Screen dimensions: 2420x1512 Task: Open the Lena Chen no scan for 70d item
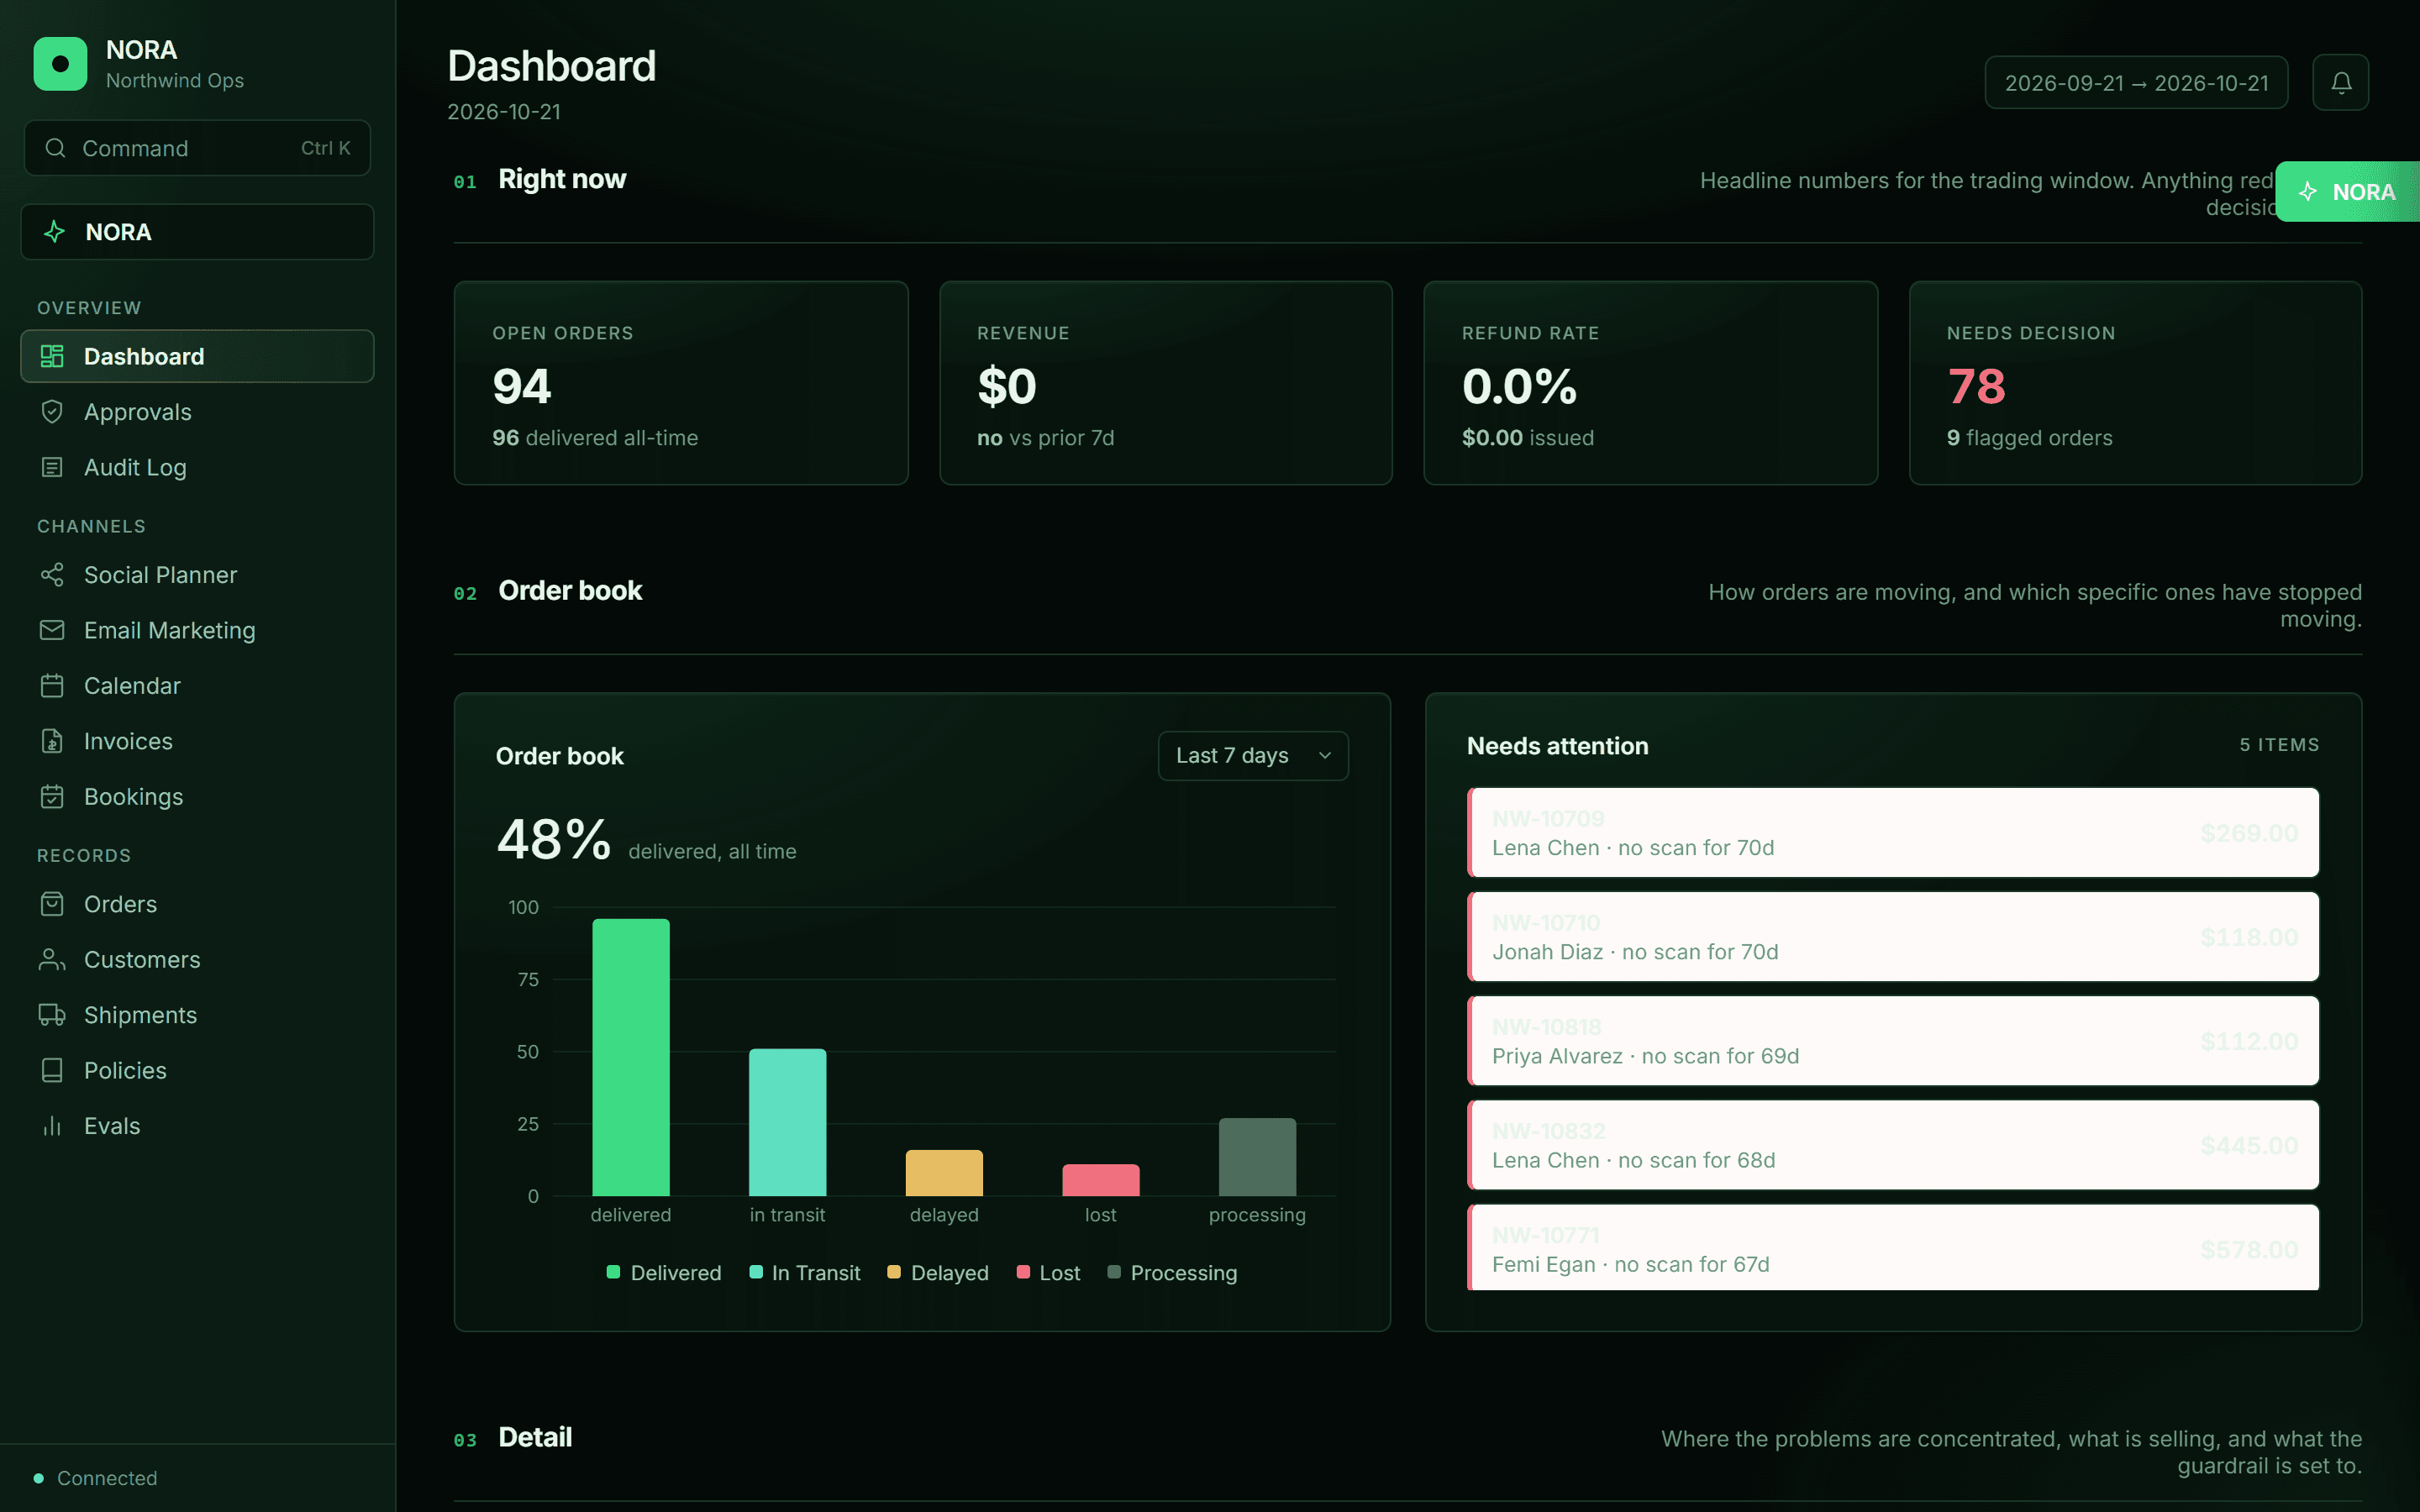(x=1893, y=833)
